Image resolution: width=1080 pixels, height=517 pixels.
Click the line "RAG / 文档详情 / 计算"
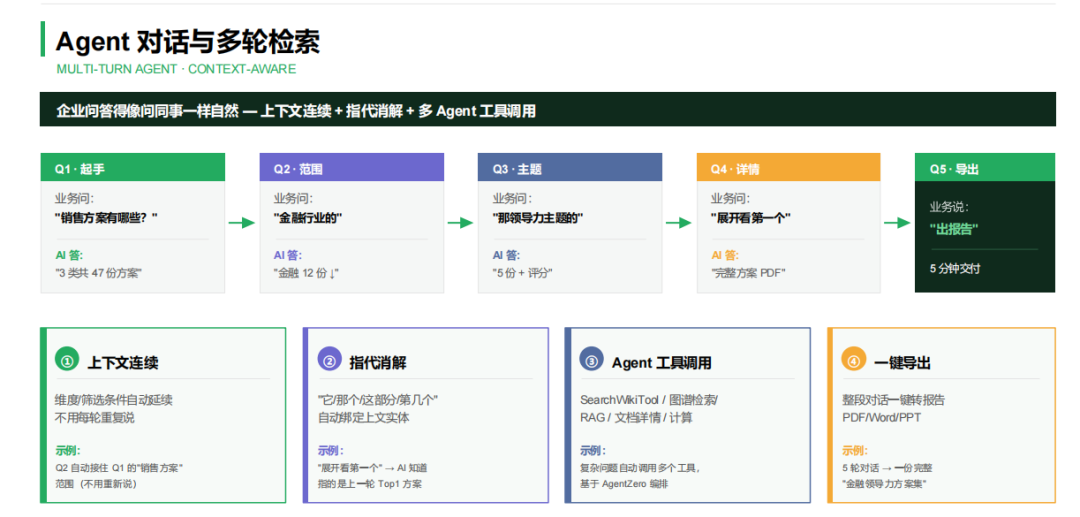[x=636, y=418]
